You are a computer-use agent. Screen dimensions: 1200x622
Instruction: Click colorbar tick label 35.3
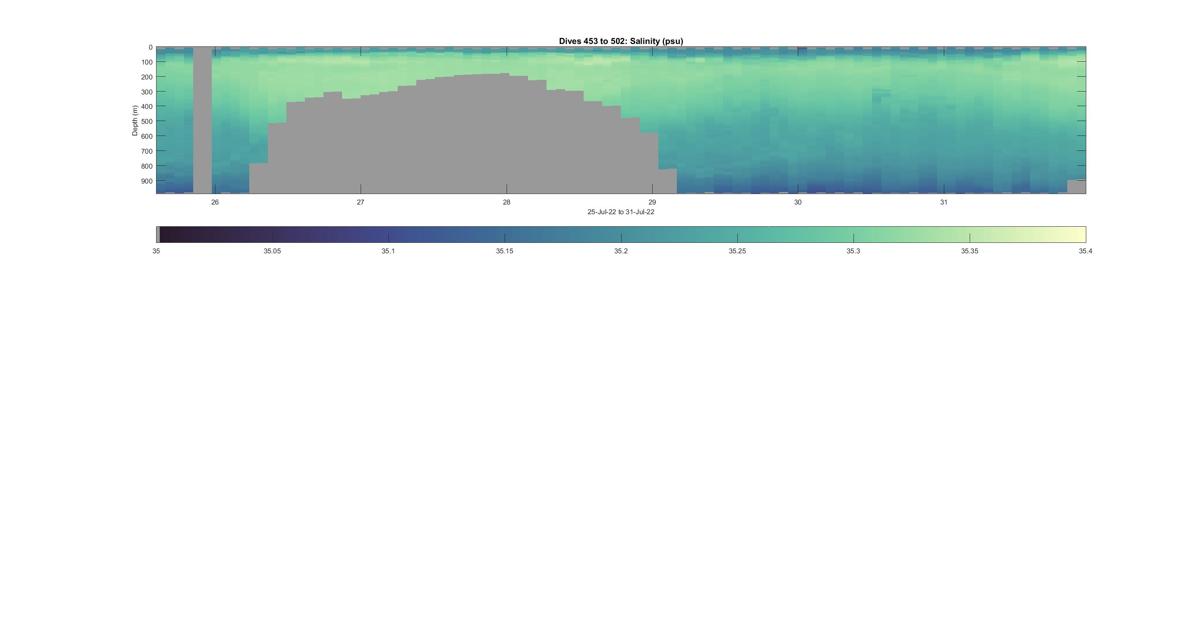pyautogui.click(x=853, y=251)
